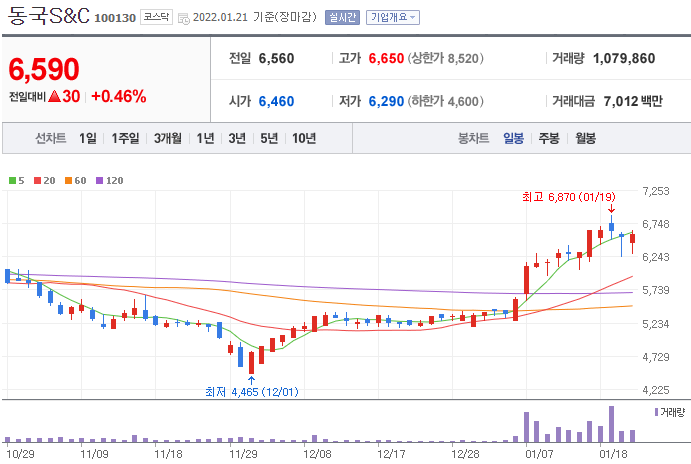Screen dimensions: 691x464
Task: Click the 최고 6,870 (01/19) label
Action: coord(568,197)
